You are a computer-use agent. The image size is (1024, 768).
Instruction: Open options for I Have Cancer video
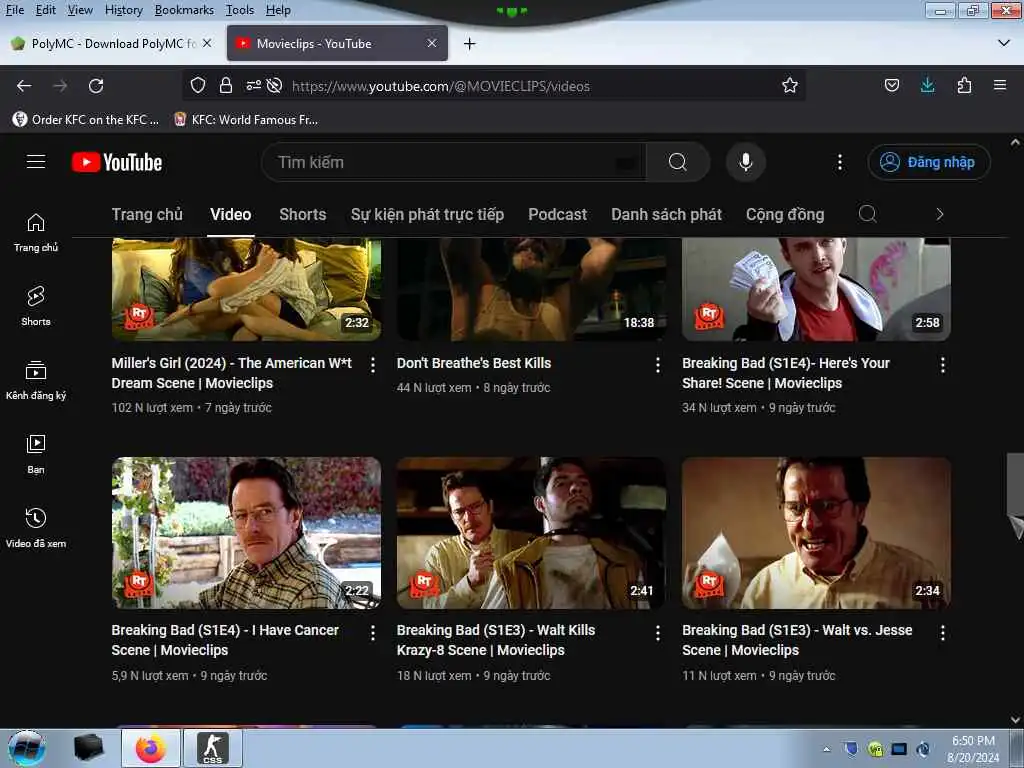point(373,633)
